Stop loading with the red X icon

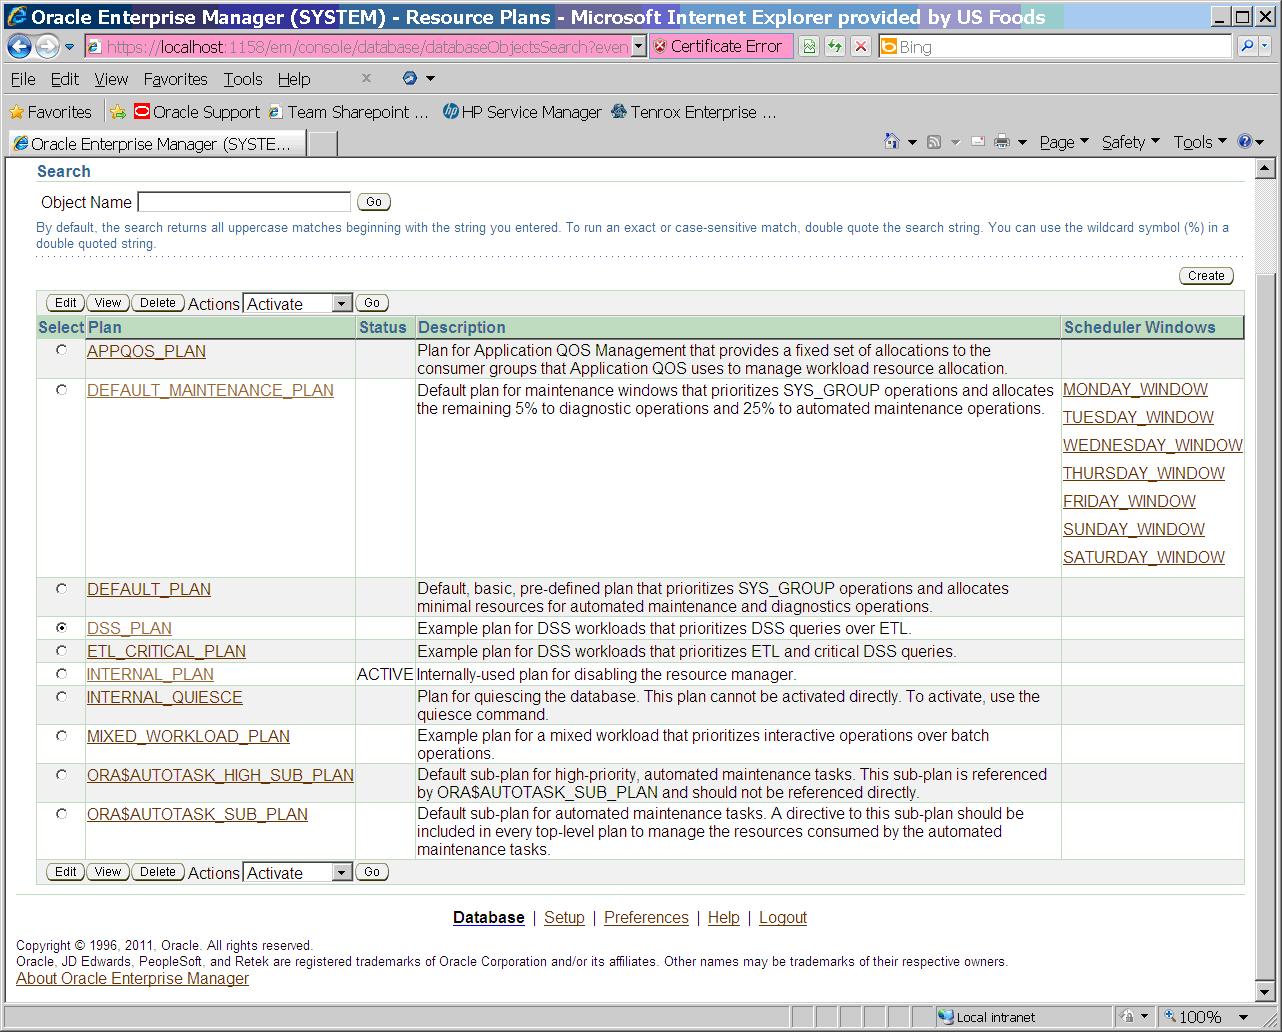860,46
